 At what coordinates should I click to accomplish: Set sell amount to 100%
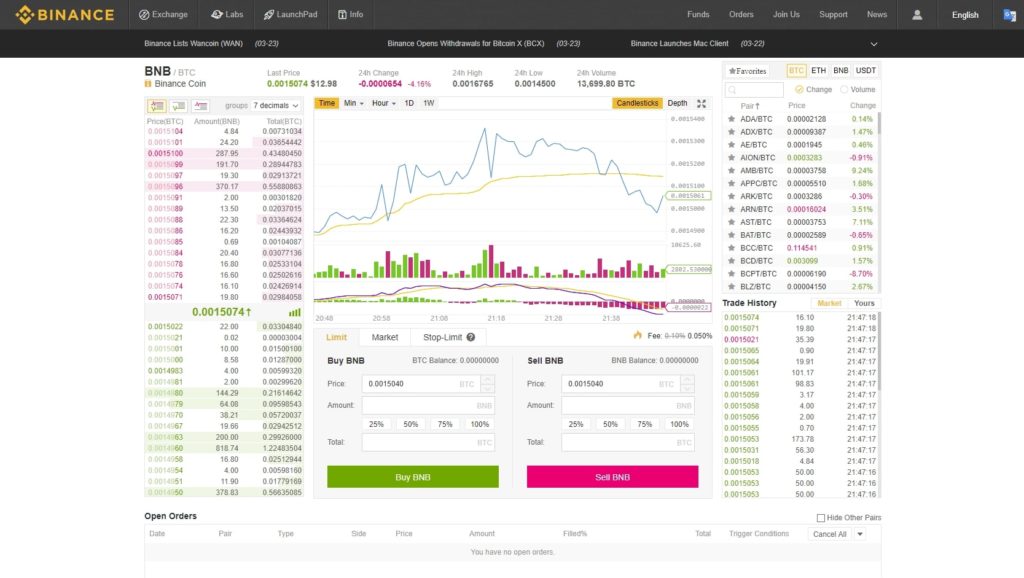[x=679, y=424]
